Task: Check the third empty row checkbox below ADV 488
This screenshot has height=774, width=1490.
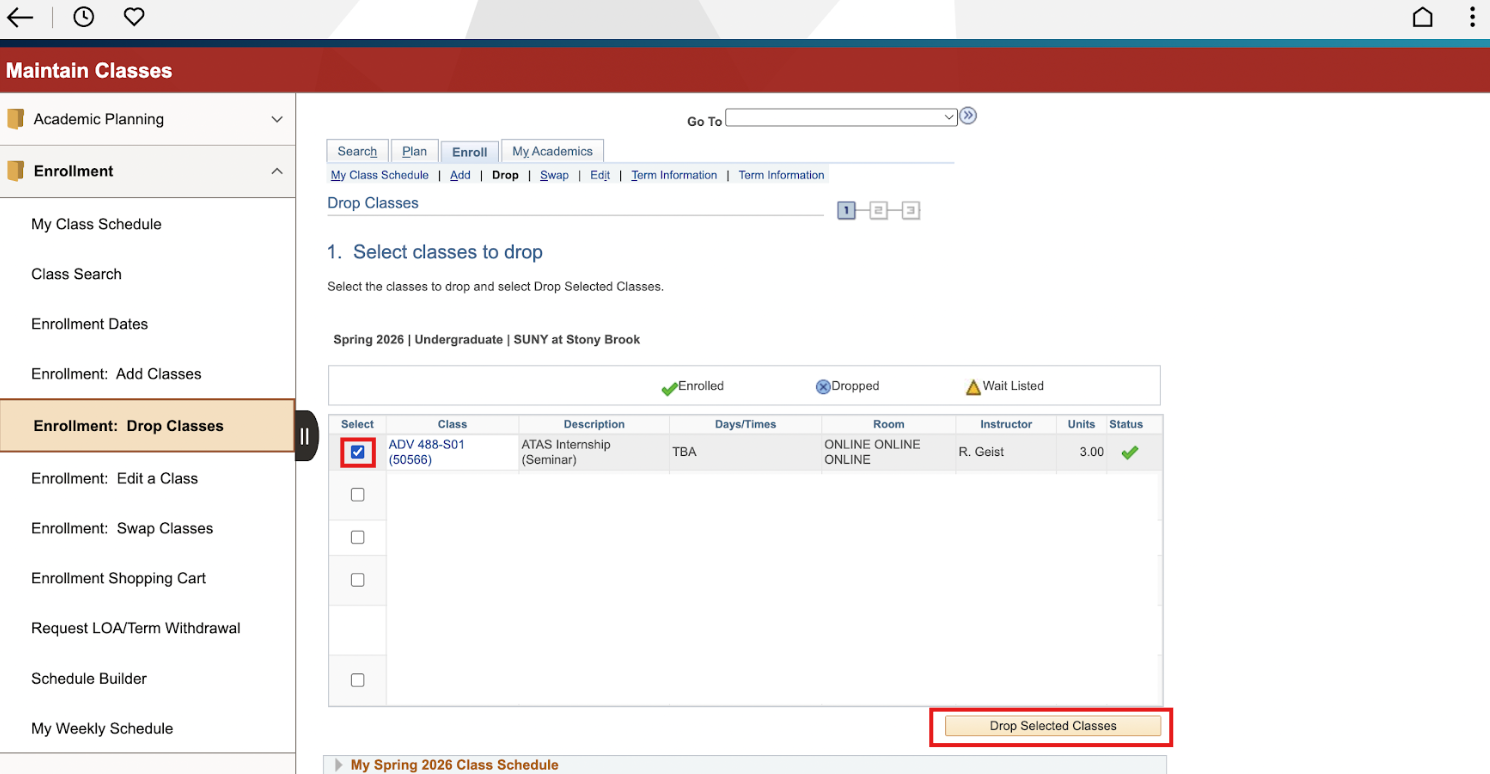Action: pyautogui.click(x=357, y=580)
